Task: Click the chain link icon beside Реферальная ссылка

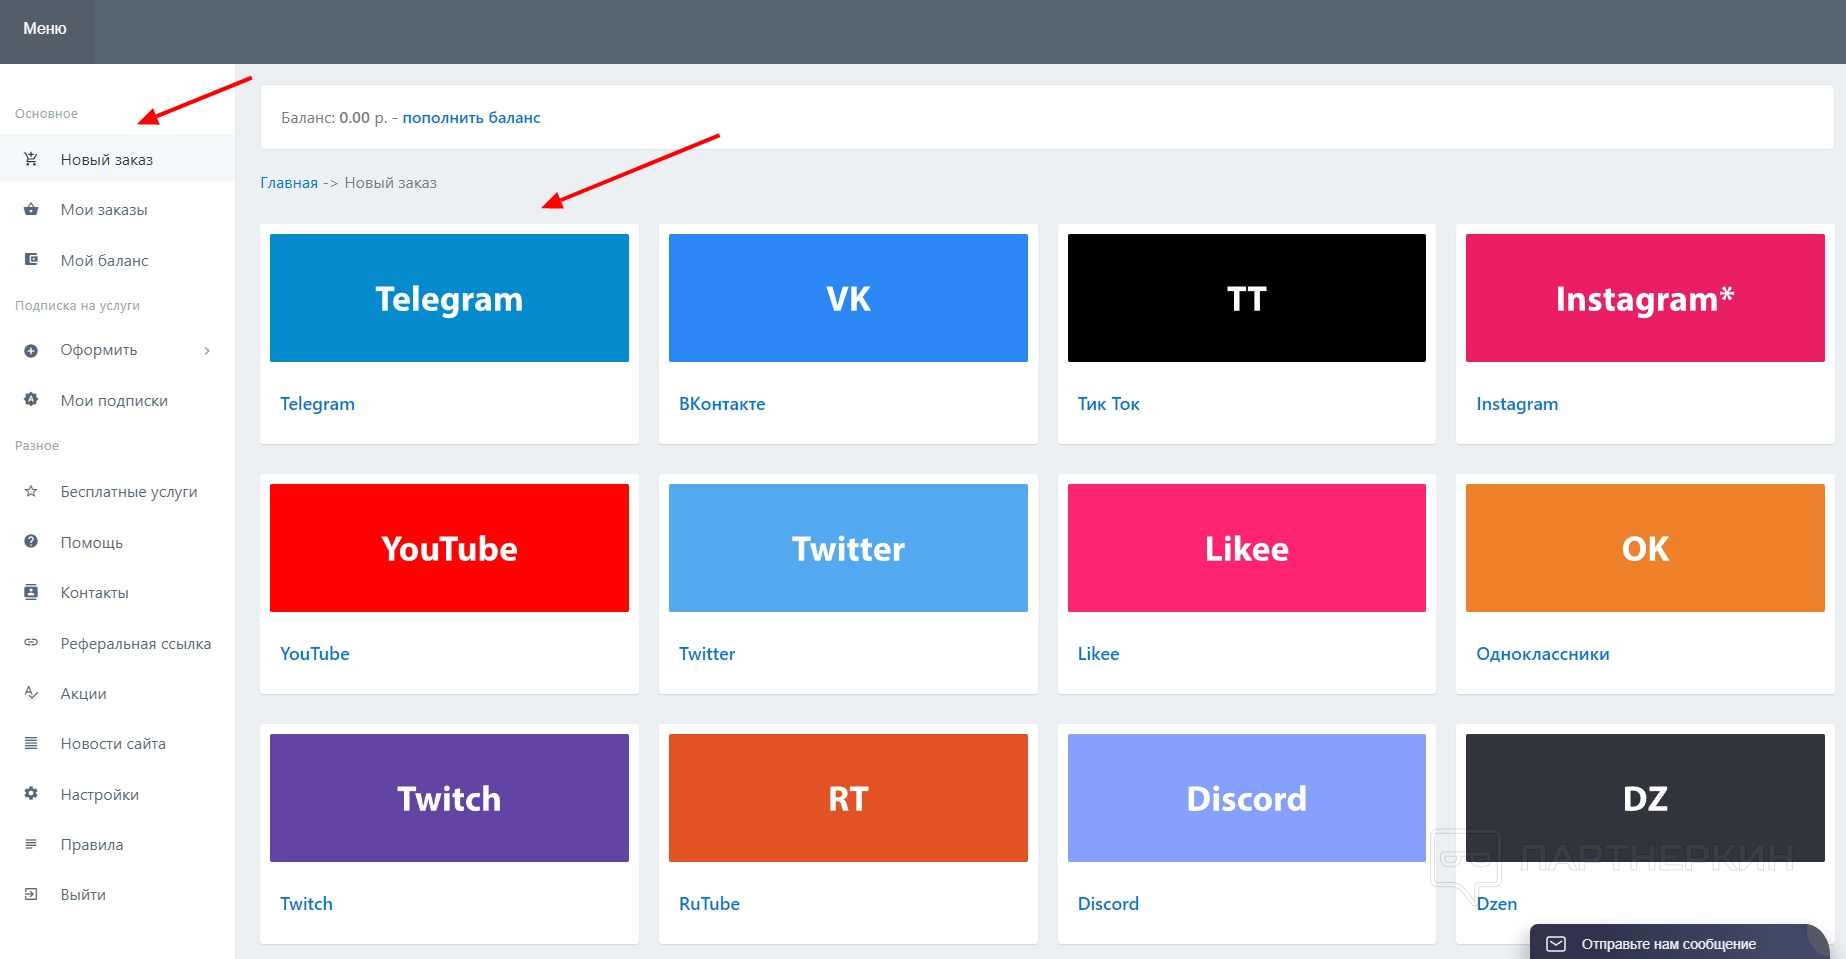Action: (x=31, y=643)
